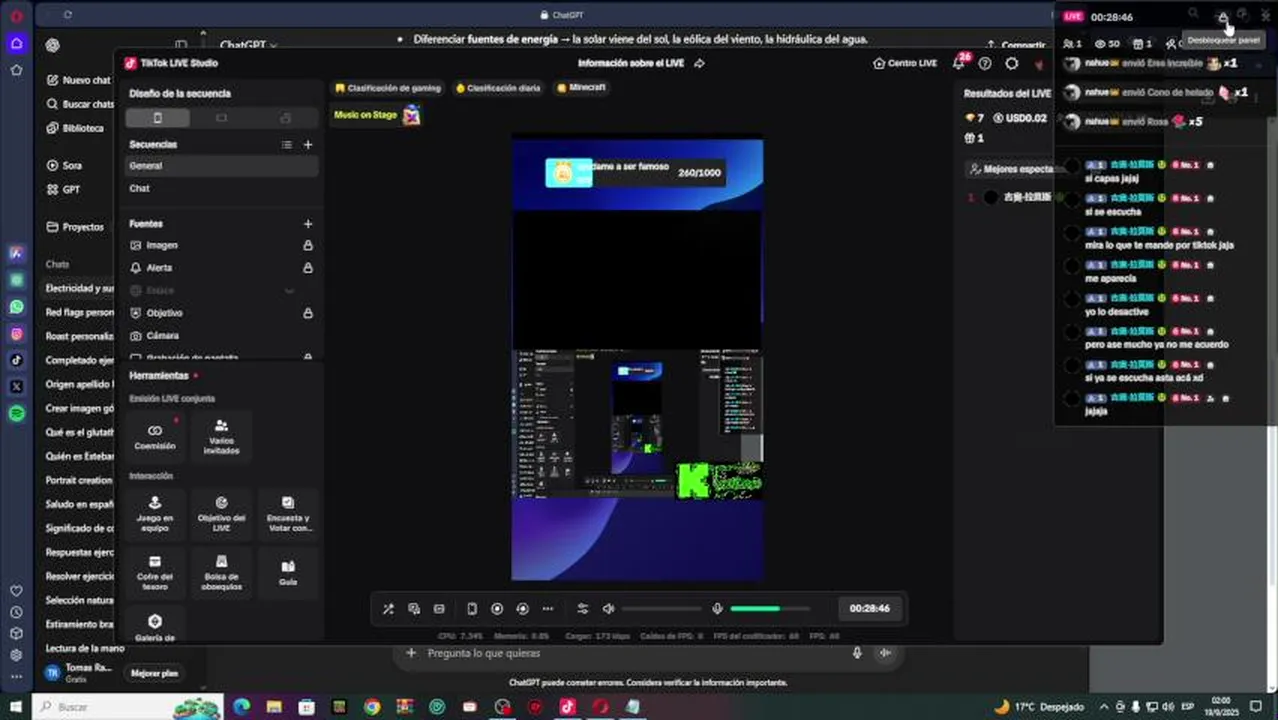The height and width of the screenshot is (720, 1278).
Task: Open the Clasificación diaria tag
Action: (x=498, y=88)
